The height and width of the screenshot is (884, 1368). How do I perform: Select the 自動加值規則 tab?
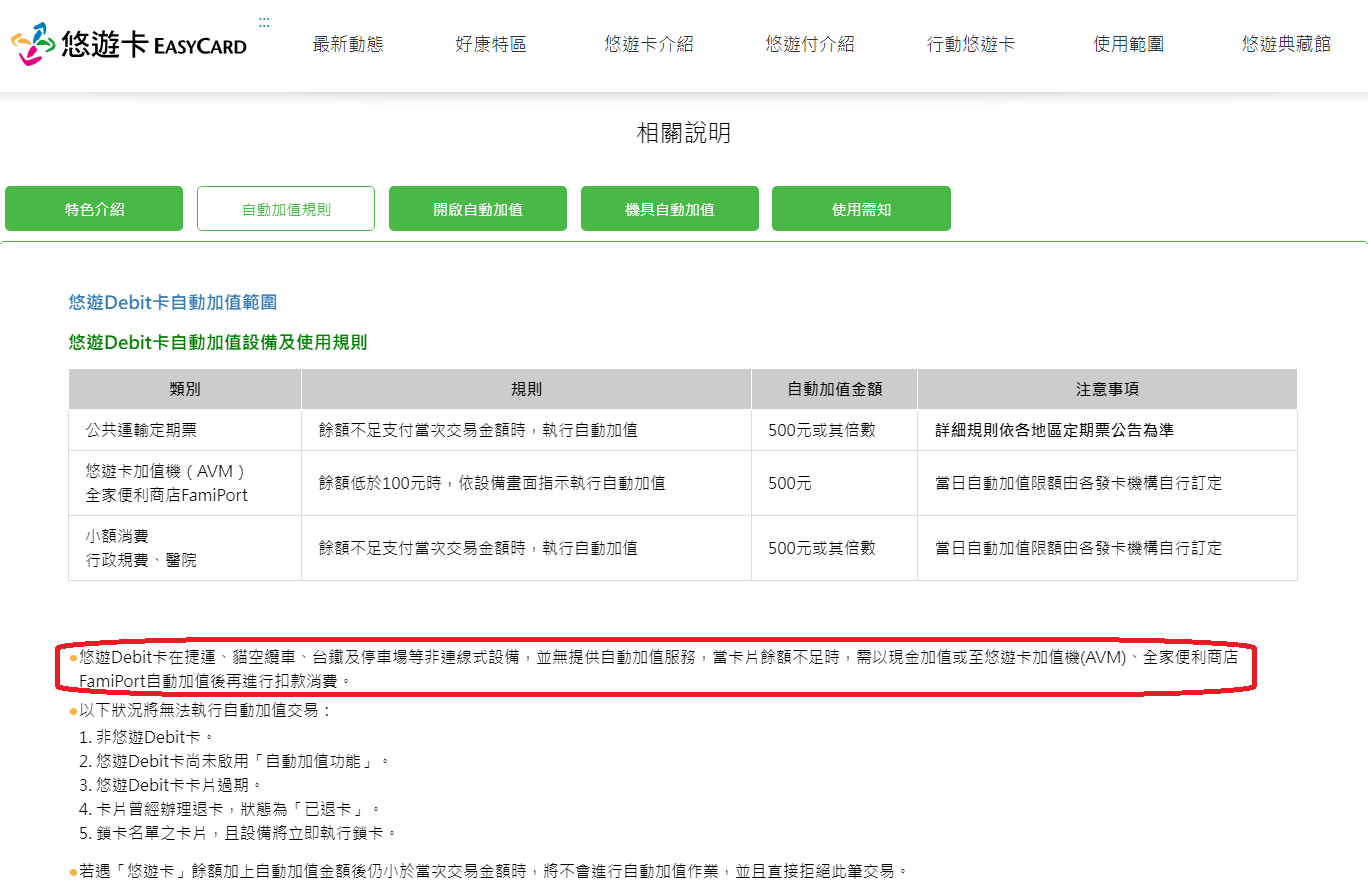pyautogui.click(x=286, y=209)
